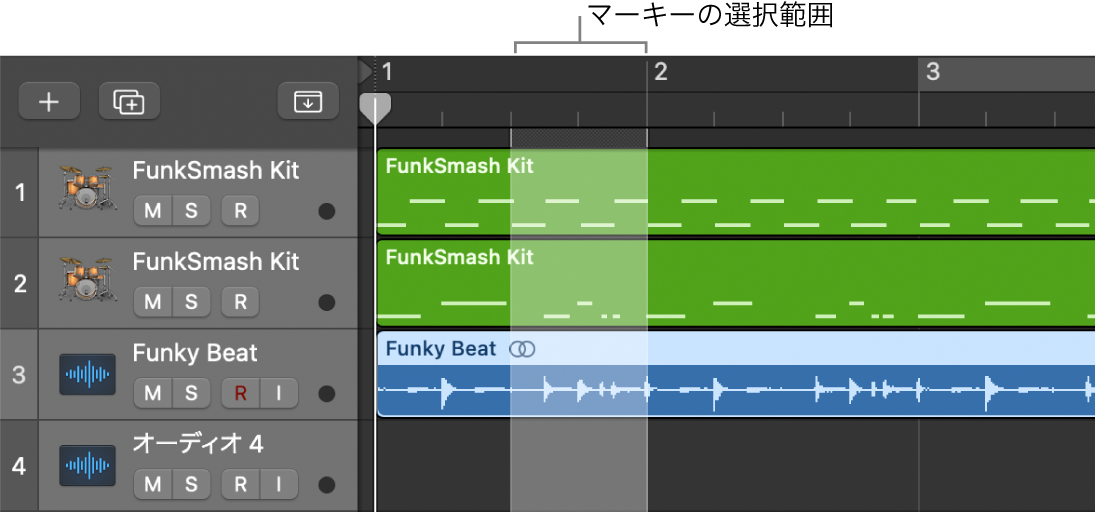Viewport: 1096px width, 513px height.
Task: Click the Funky Beat waveform
Action: click(x=736, y=390)
